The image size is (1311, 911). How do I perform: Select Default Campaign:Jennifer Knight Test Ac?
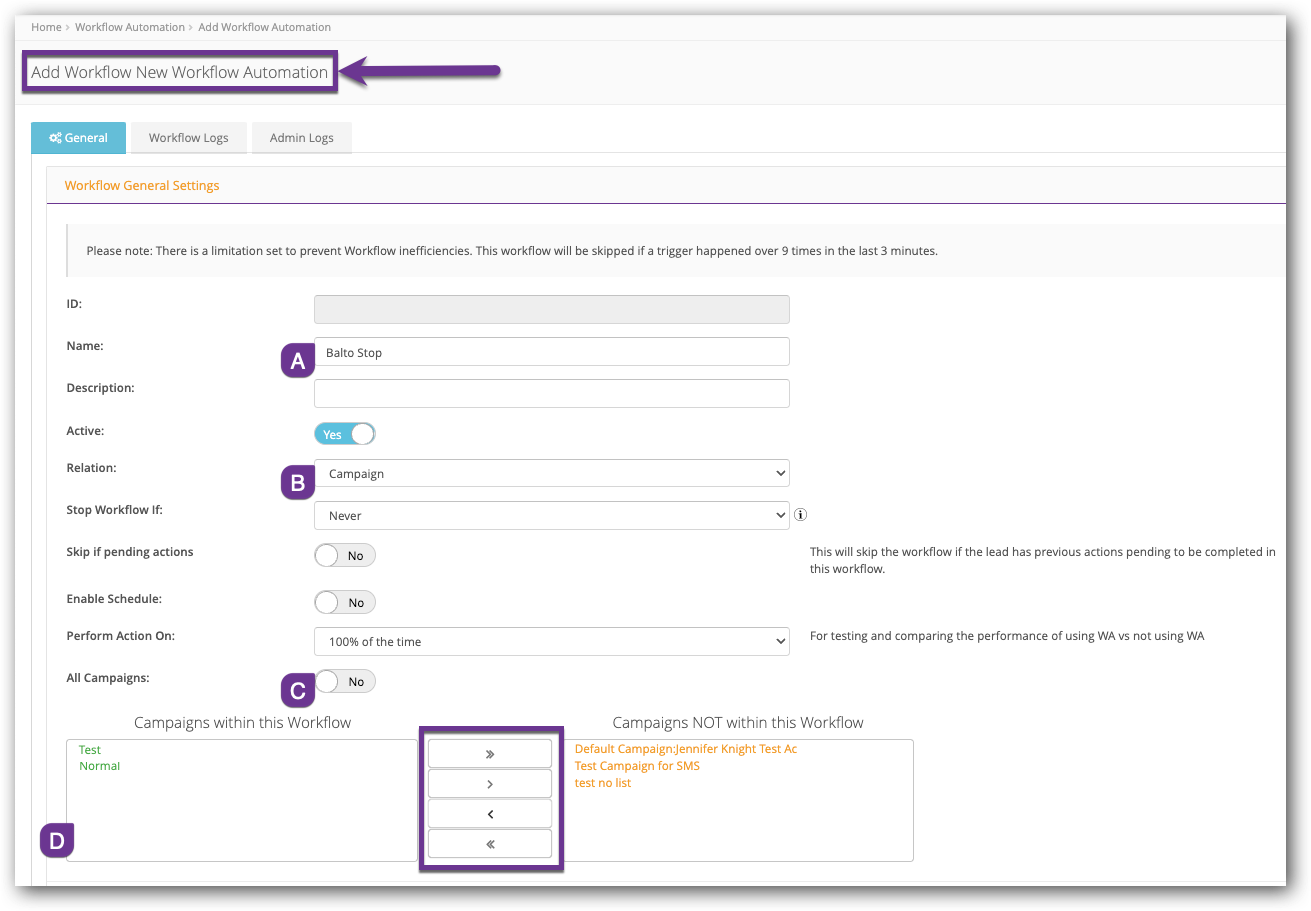tap(686, 749)
